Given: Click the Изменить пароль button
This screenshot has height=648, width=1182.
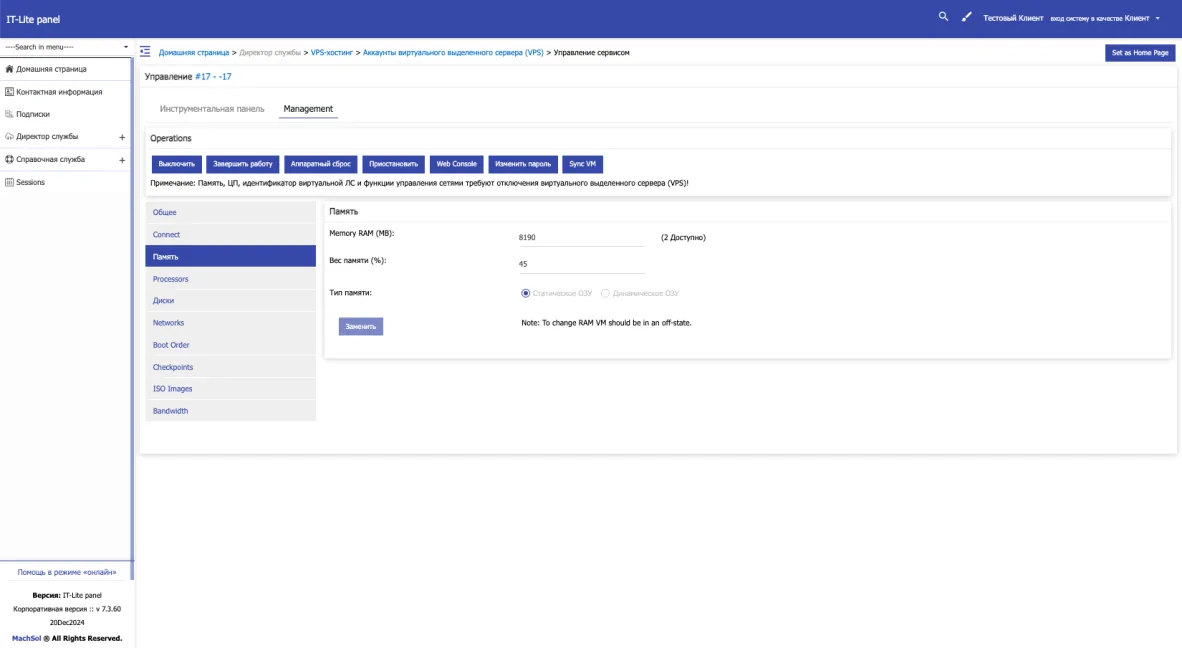Looking at the screenshot, I should (523, 164).
